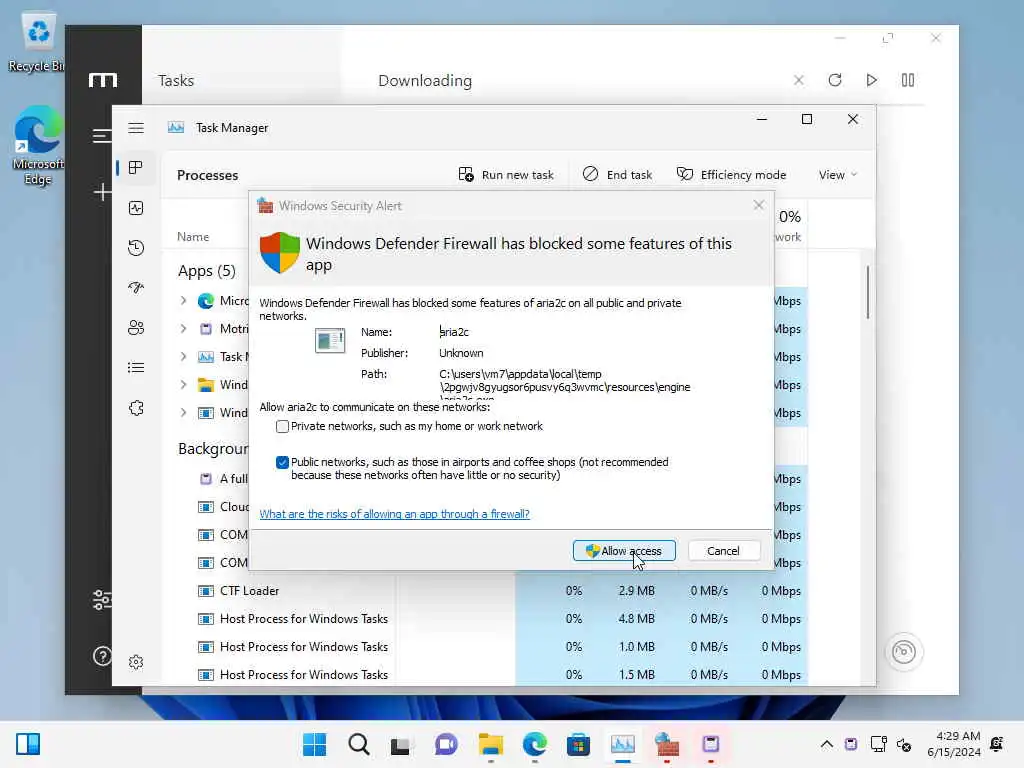The width and height of the screenshot is (1024, 768).
Task: Open Recycle Bin desktop icon
Action: point(37,43)
